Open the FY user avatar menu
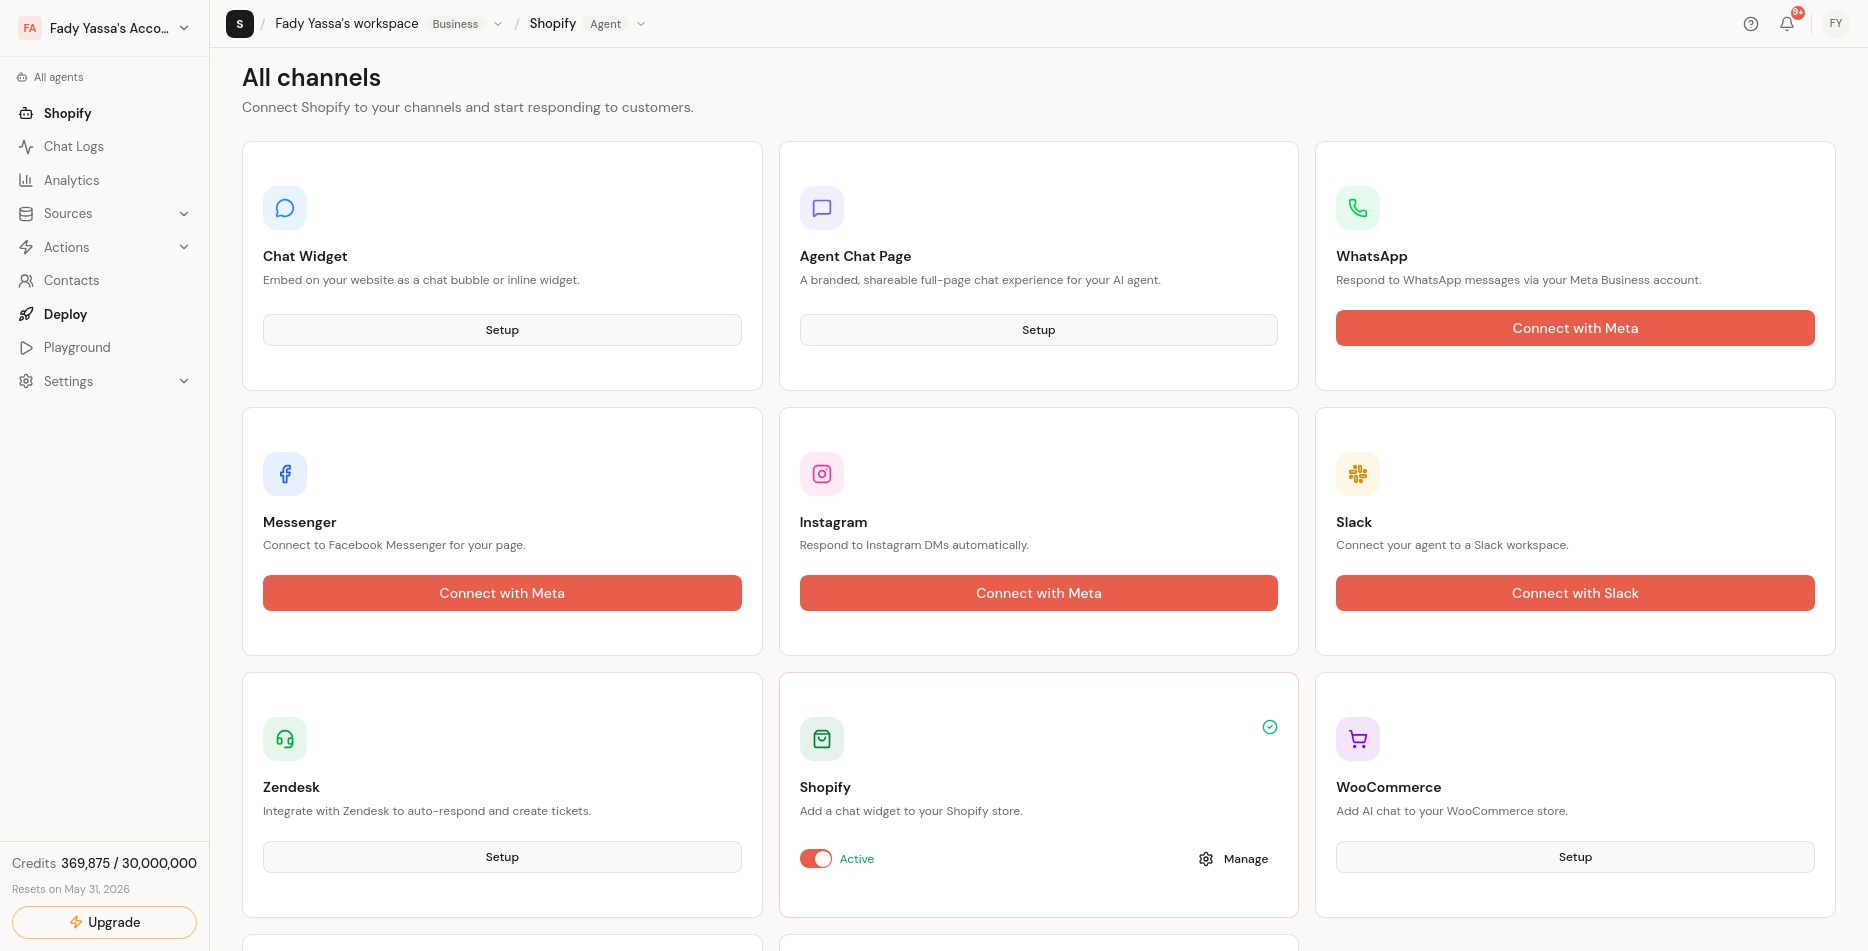 point(1836,24)
